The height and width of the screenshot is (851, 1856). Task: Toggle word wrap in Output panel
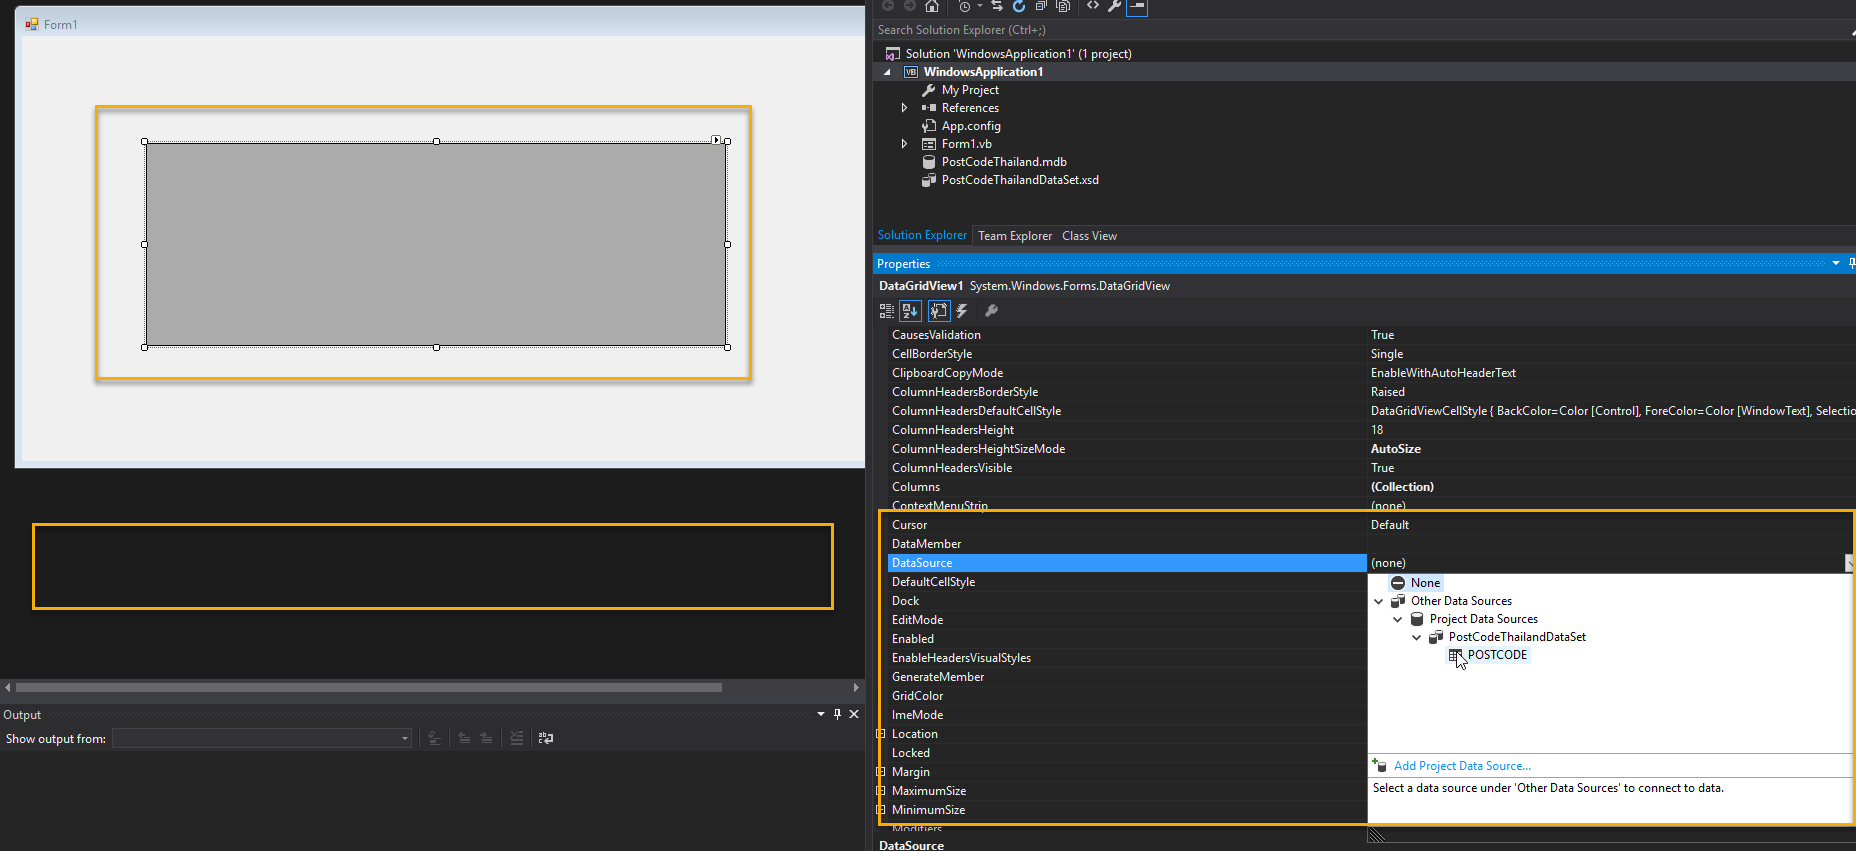pos(546,738)
